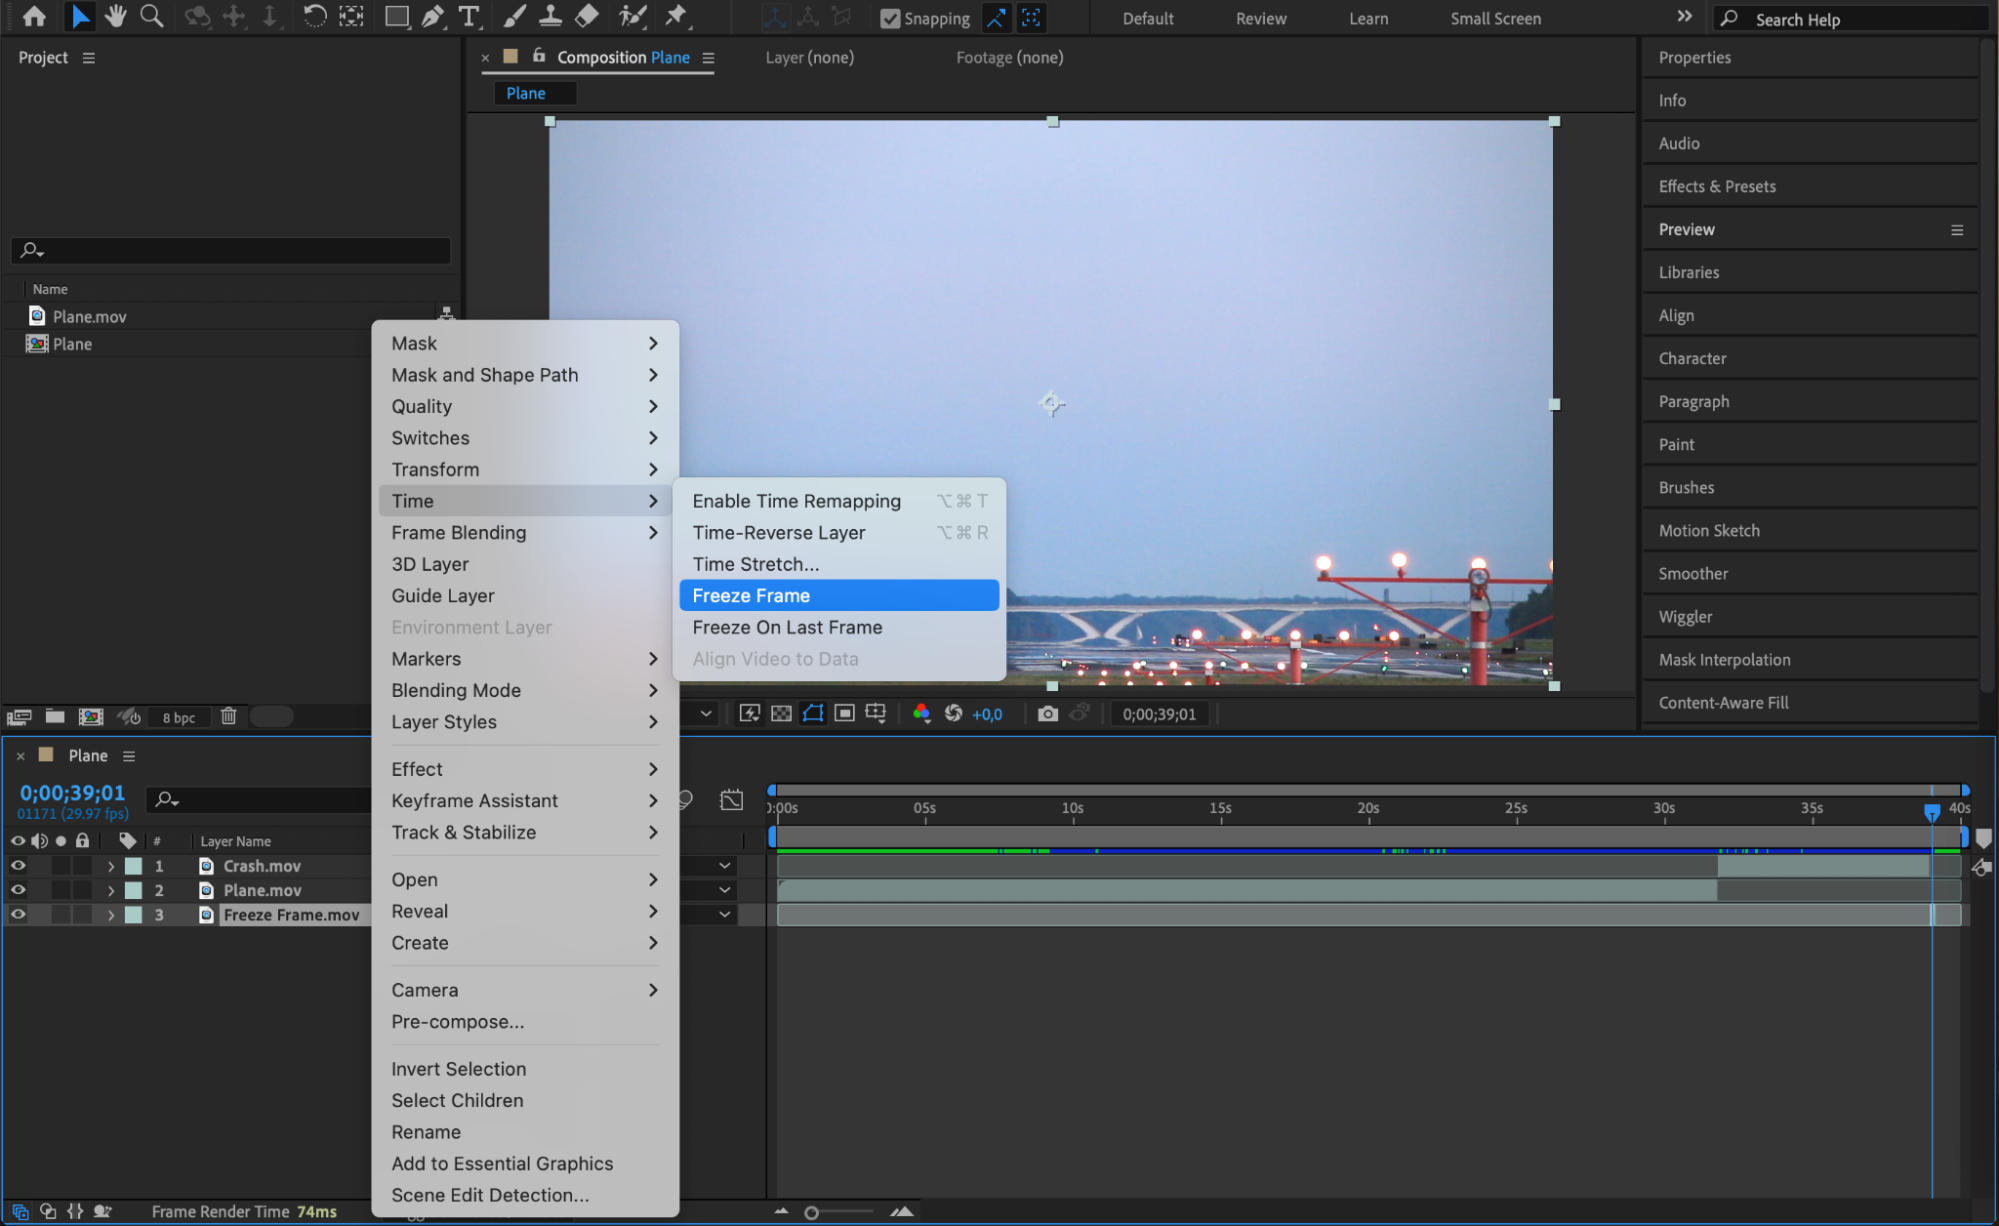Viewport: 1999px width, 1226px height.
Task: Delete selected item with trash icon
Action: coord(228,716)
